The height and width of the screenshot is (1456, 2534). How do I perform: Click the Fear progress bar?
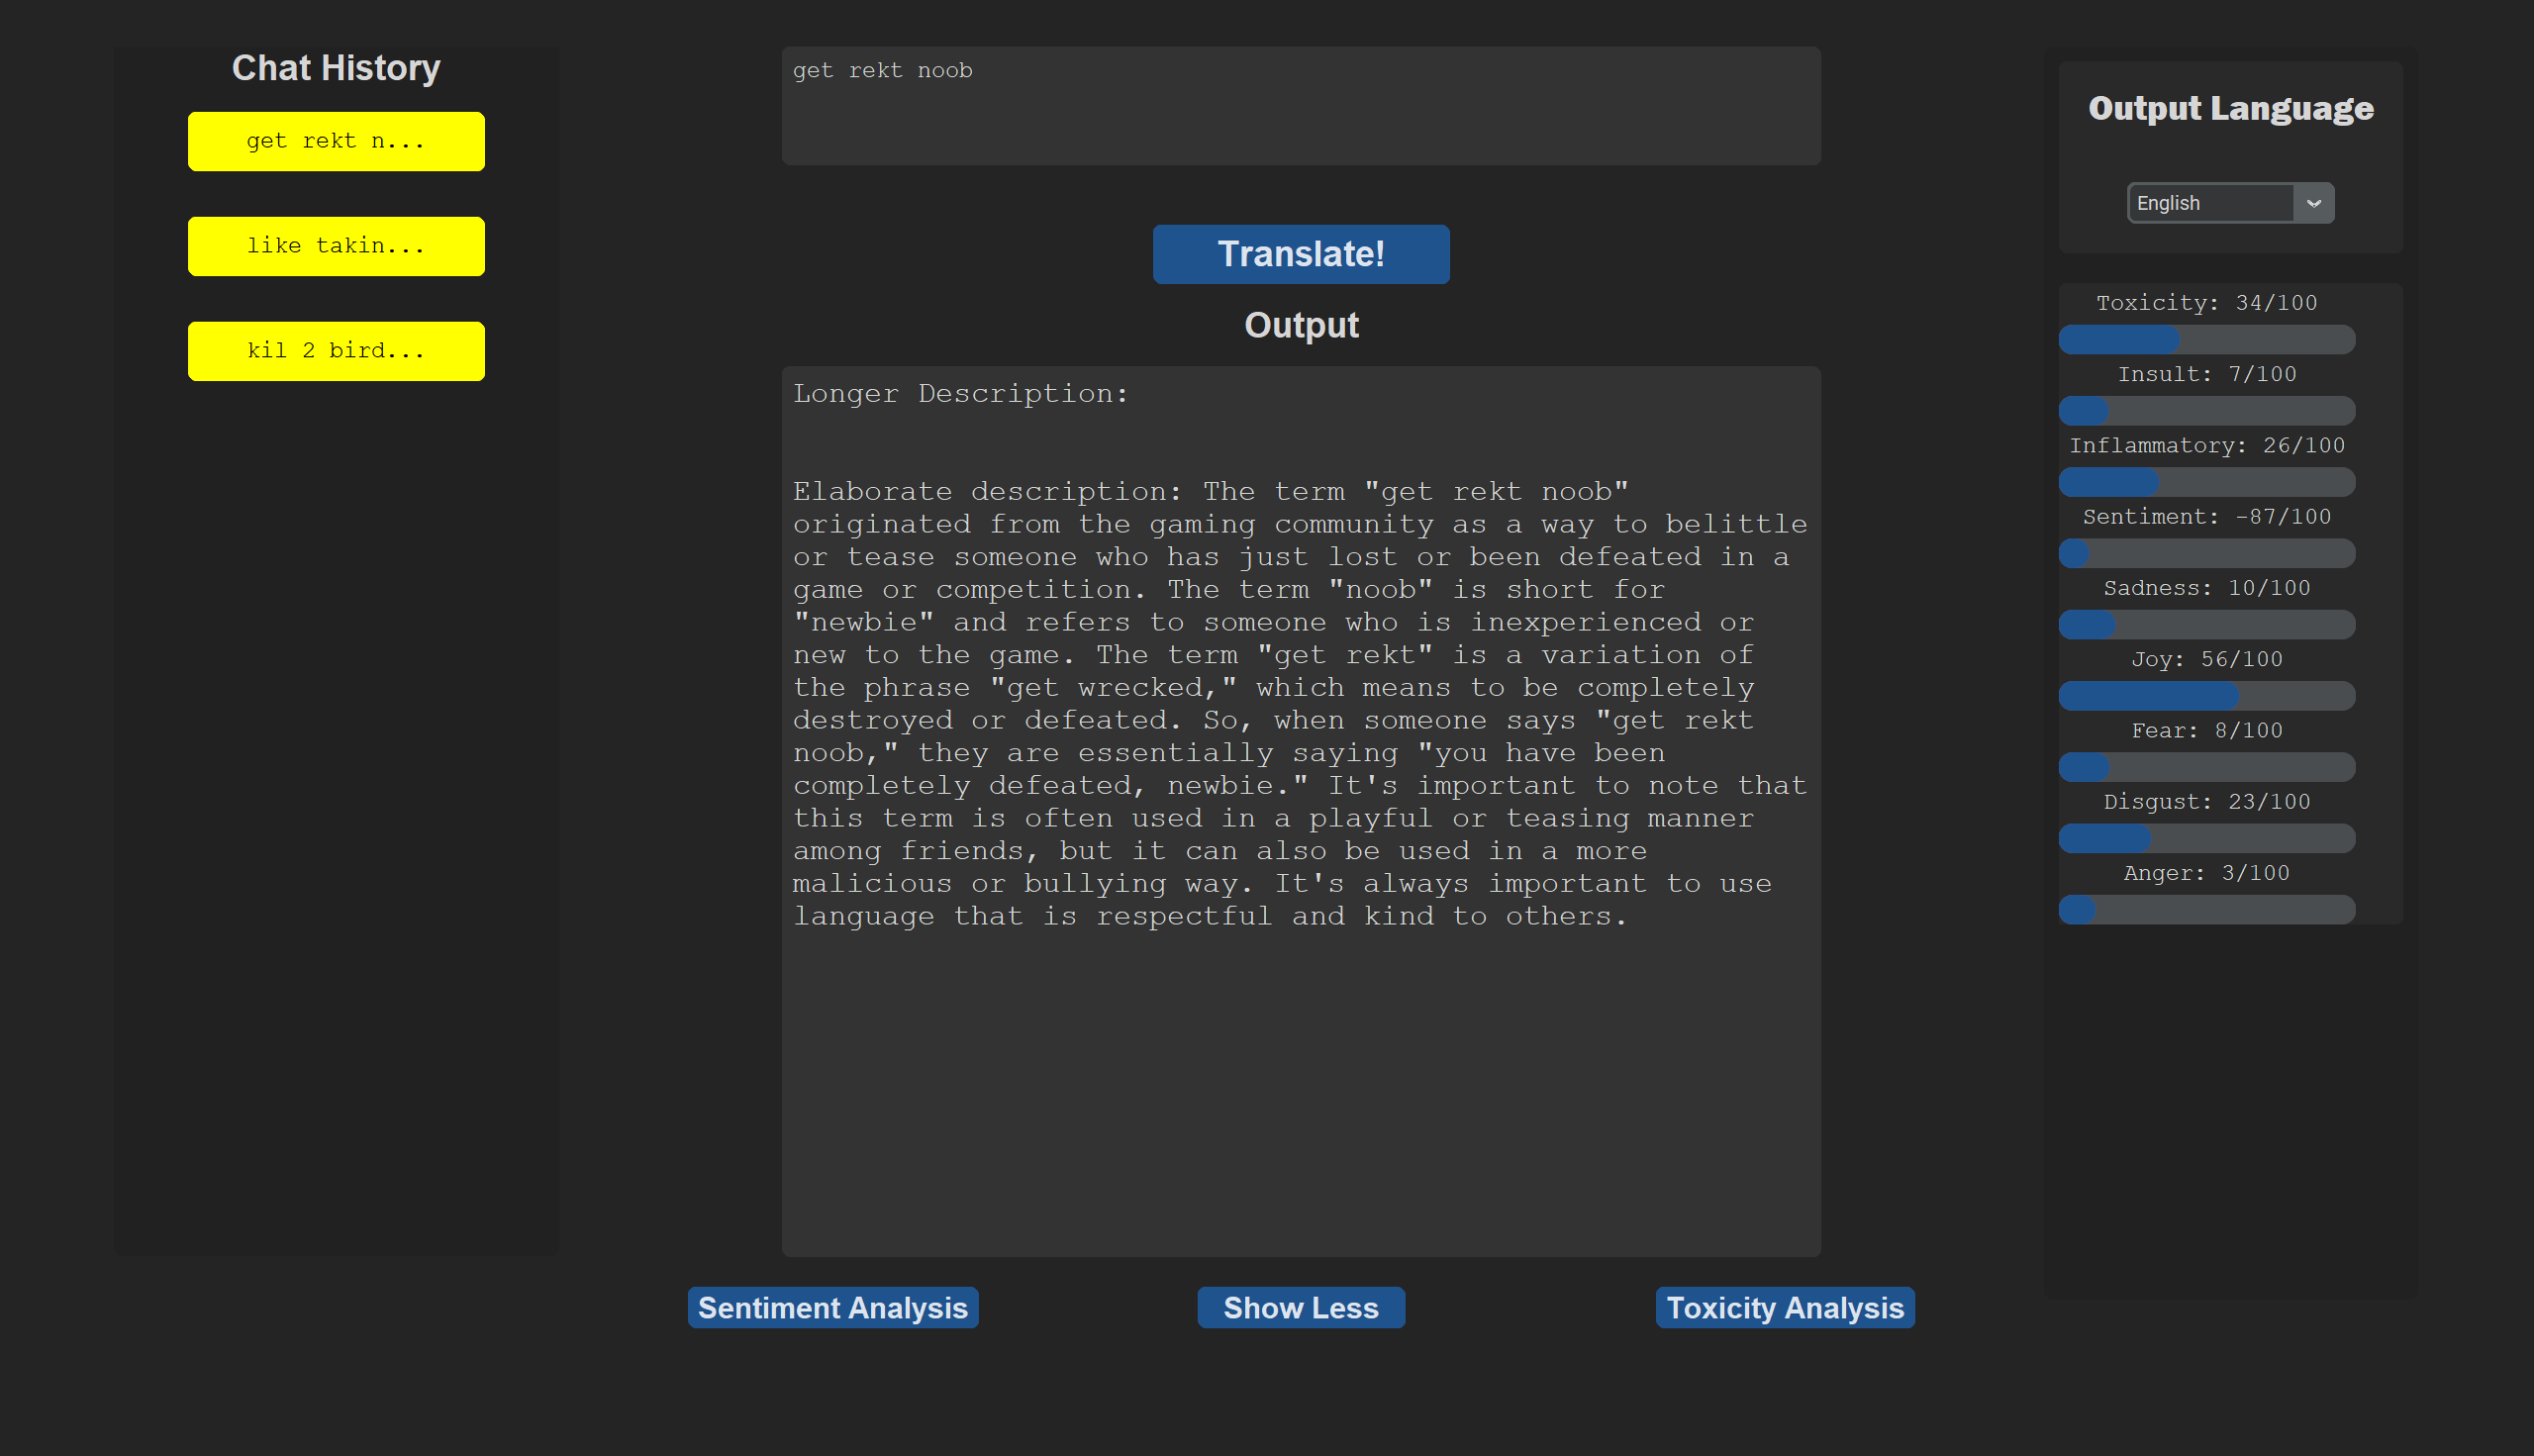[x=2206, y=767]
